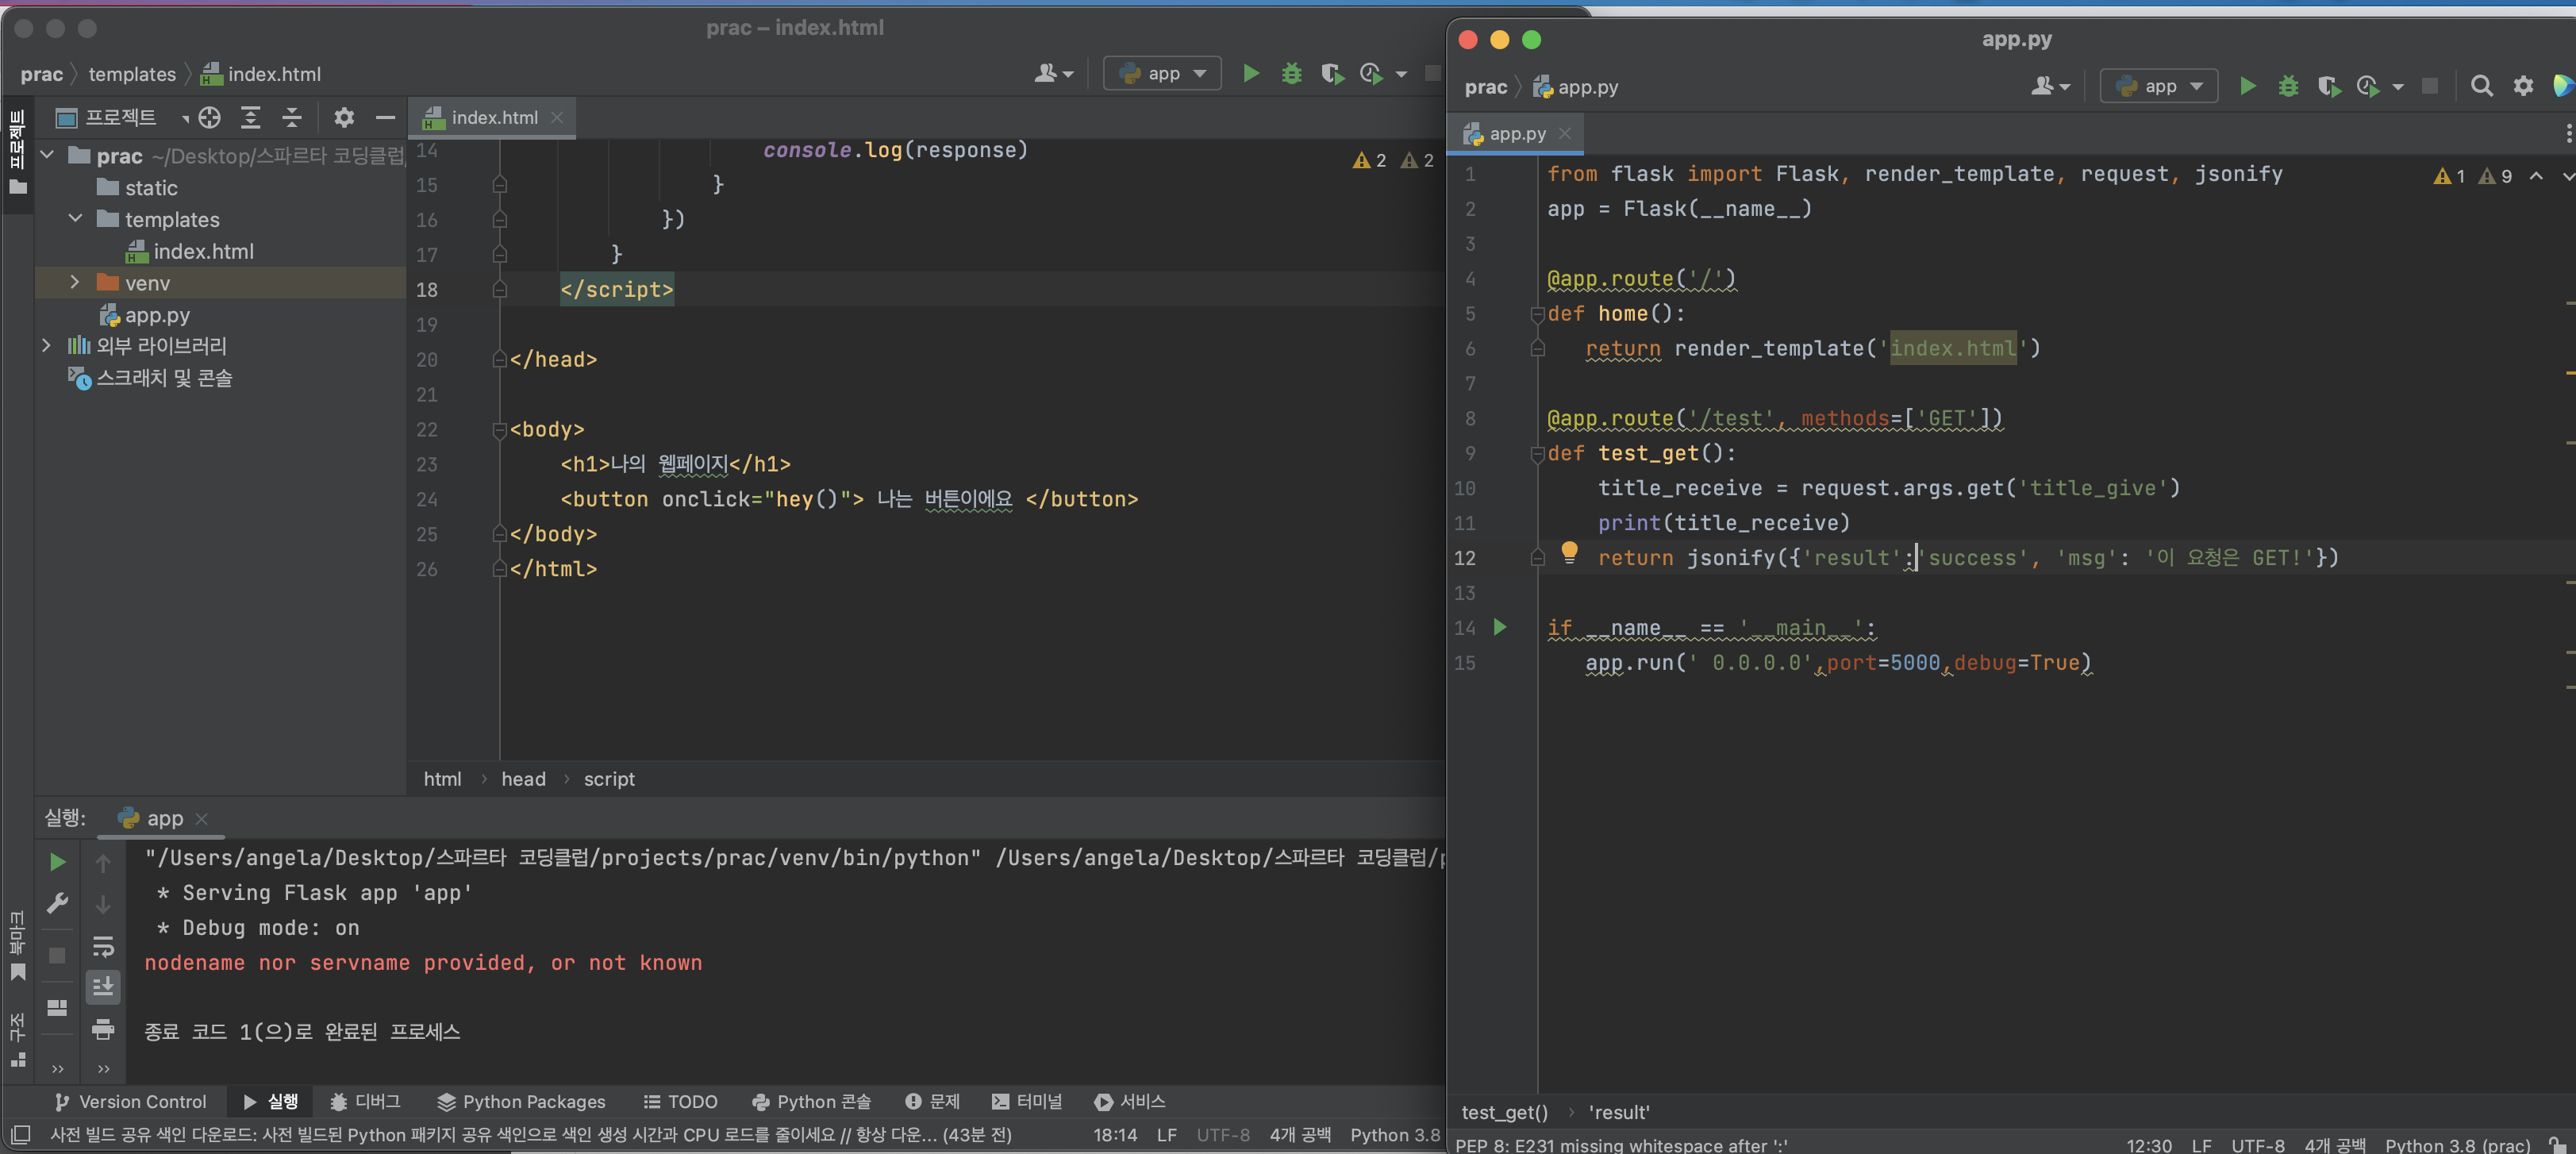The height and width of the screenshot is (1154, 2576).
Task: Select the index.html editor tab
Action: [x=494, y=118]
